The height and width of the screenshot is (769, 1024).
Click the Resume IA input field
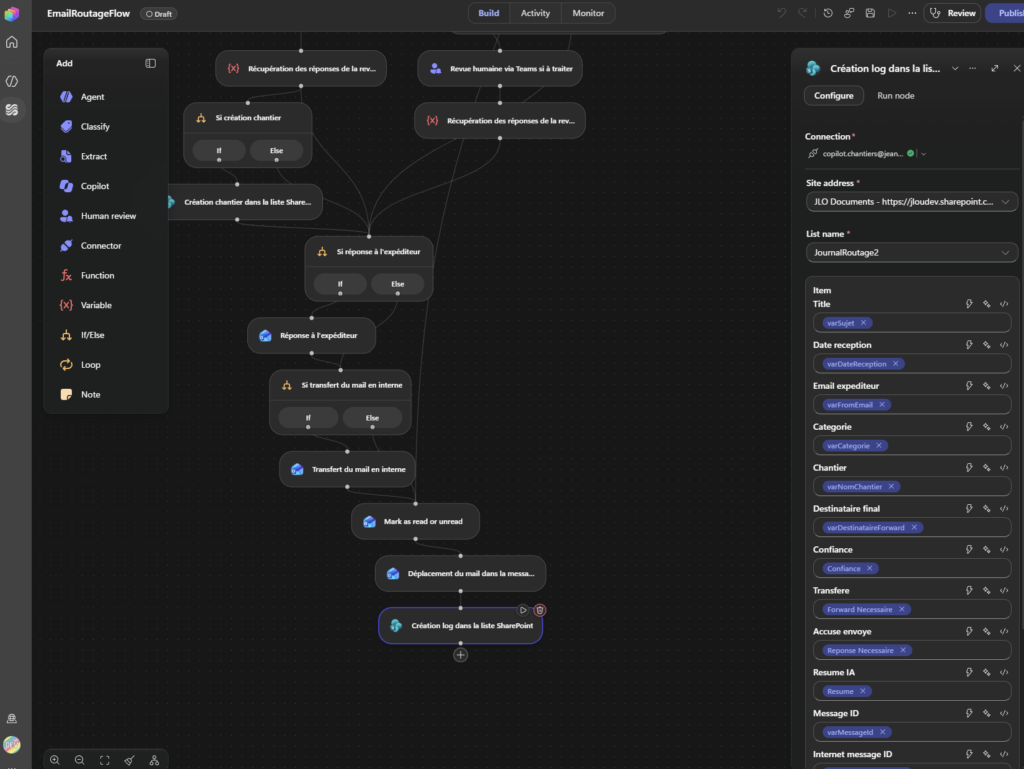pos(912,691)
